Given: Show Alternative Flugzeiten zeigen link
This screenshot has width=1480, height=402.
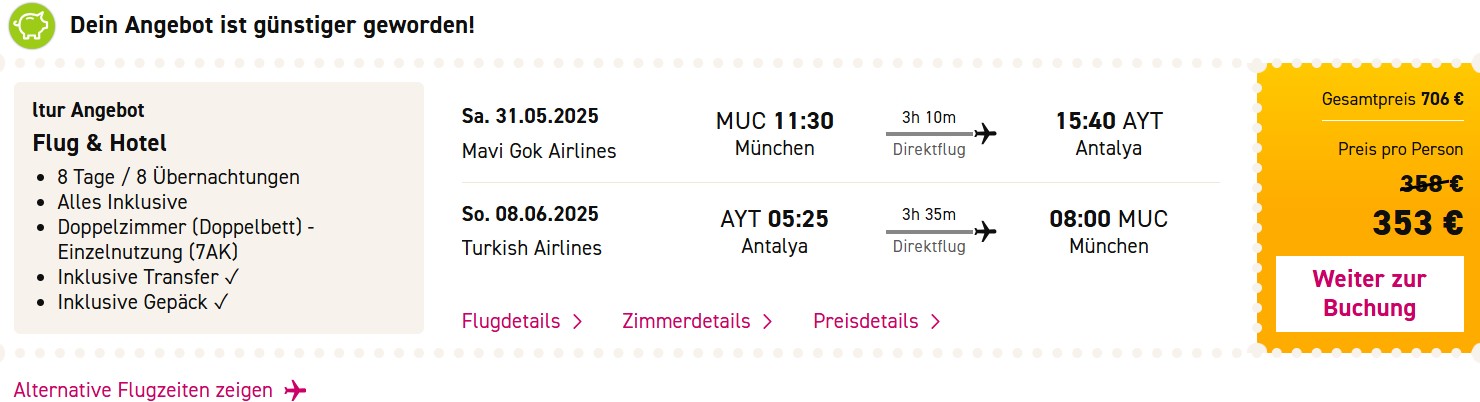Looking at the screenshot, I should pyautogui.click(x=143, y=390).
